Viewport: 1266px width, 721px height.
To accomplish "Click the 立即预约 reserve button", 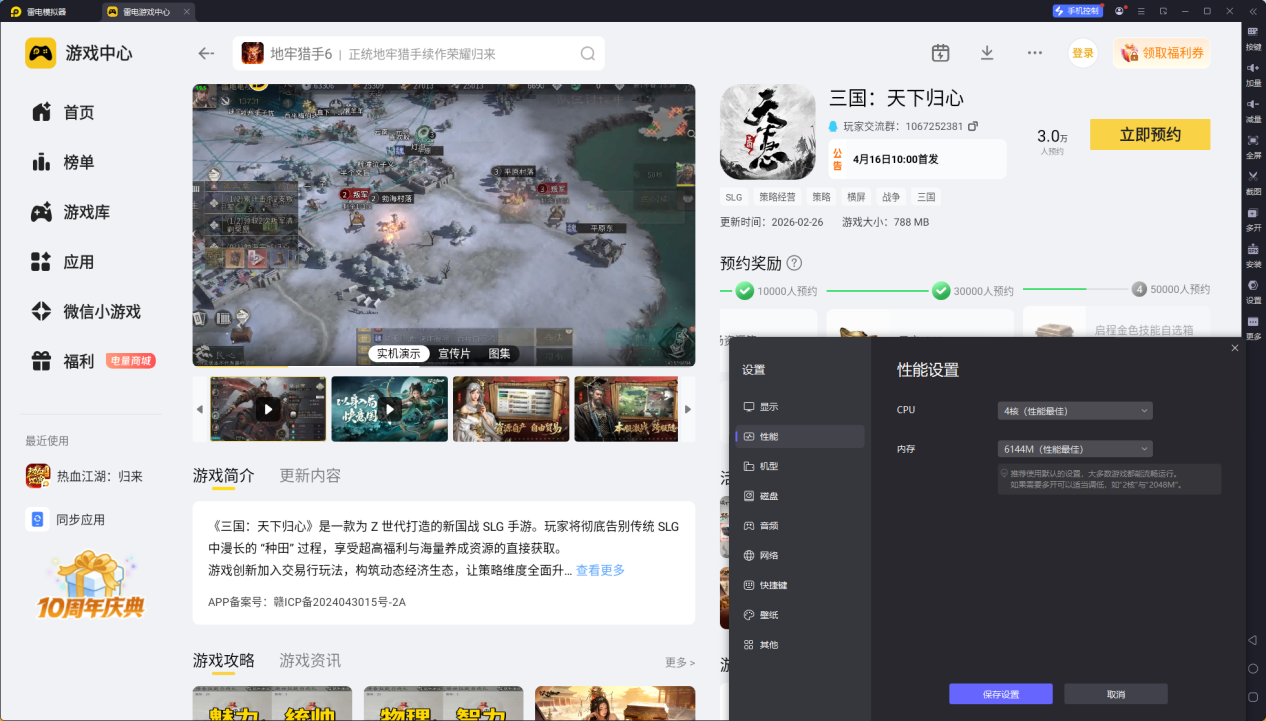I will [1150, 135].
